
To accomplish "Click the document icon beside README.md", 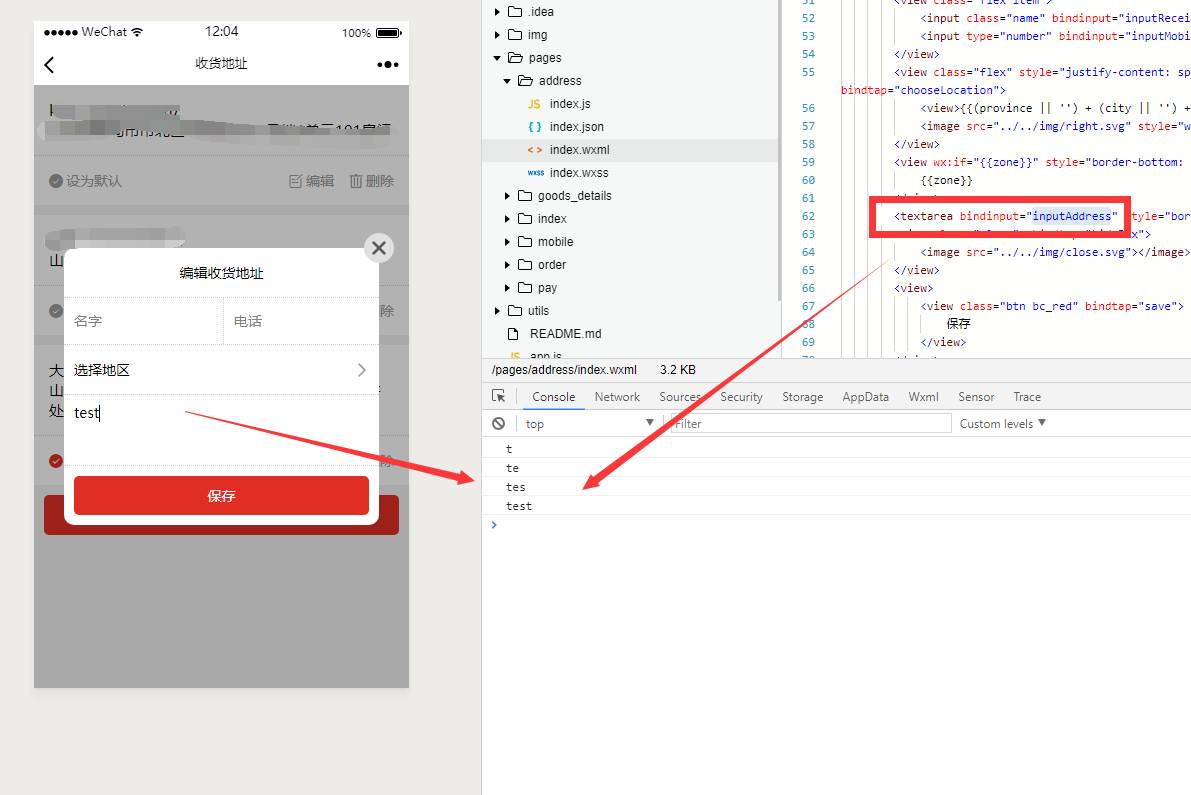I will click(x=513, y=333).
